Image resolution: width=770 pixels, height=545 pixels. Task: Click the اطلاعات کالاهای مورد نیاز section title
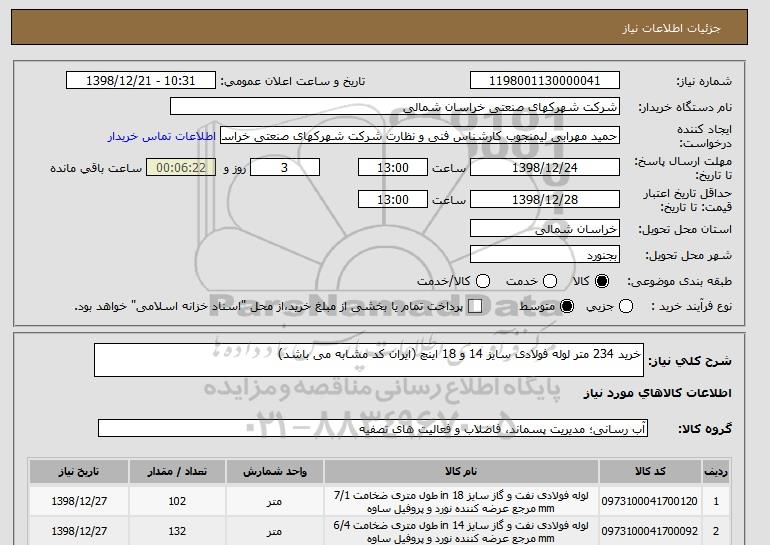point(658,393)
